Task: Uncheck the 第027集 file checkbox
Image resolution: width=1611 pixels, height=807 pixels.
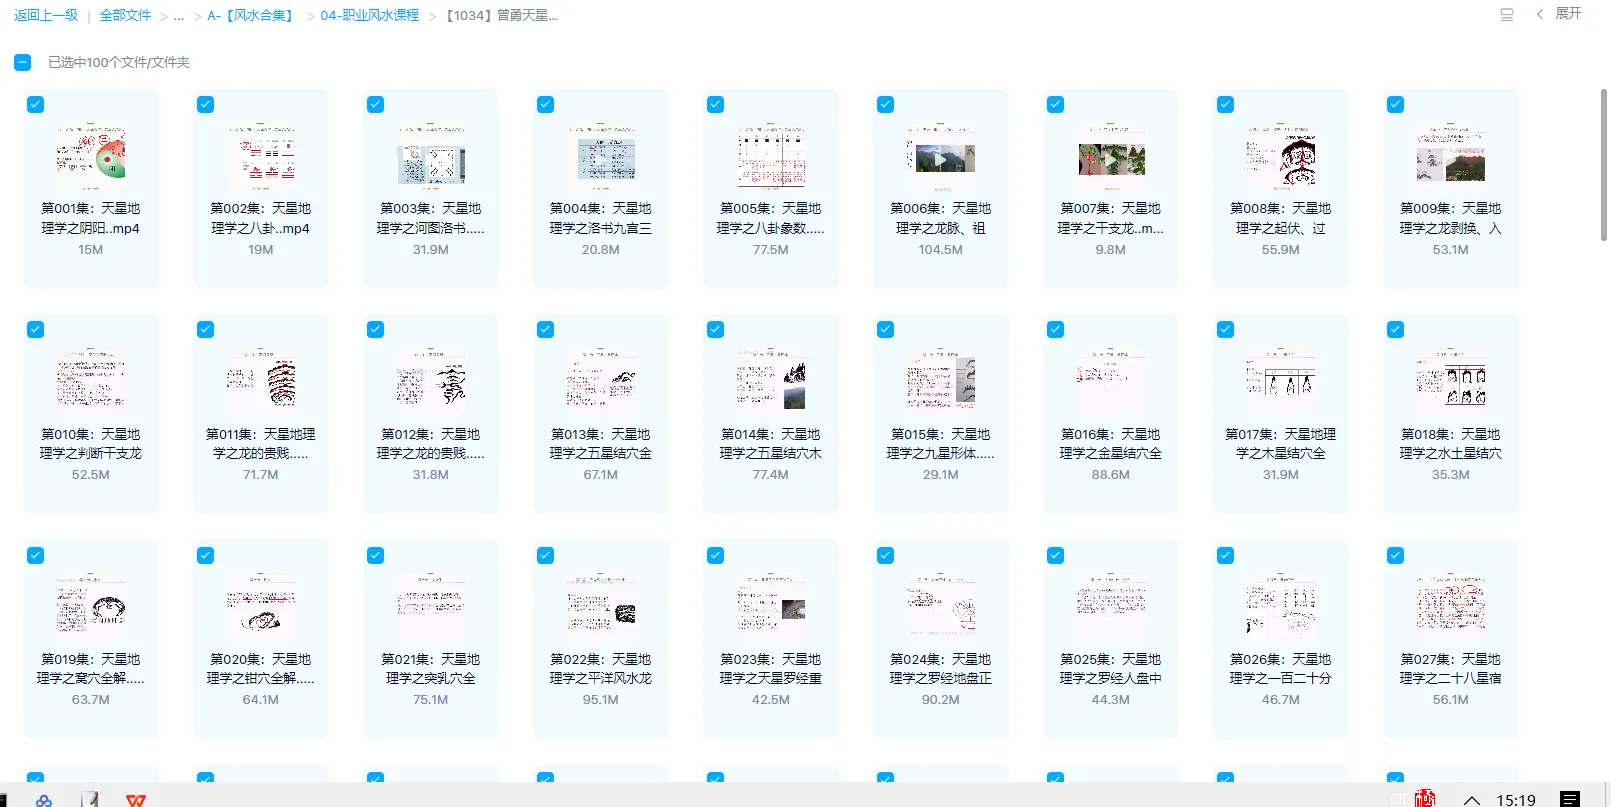Action: pos(1396,555)
